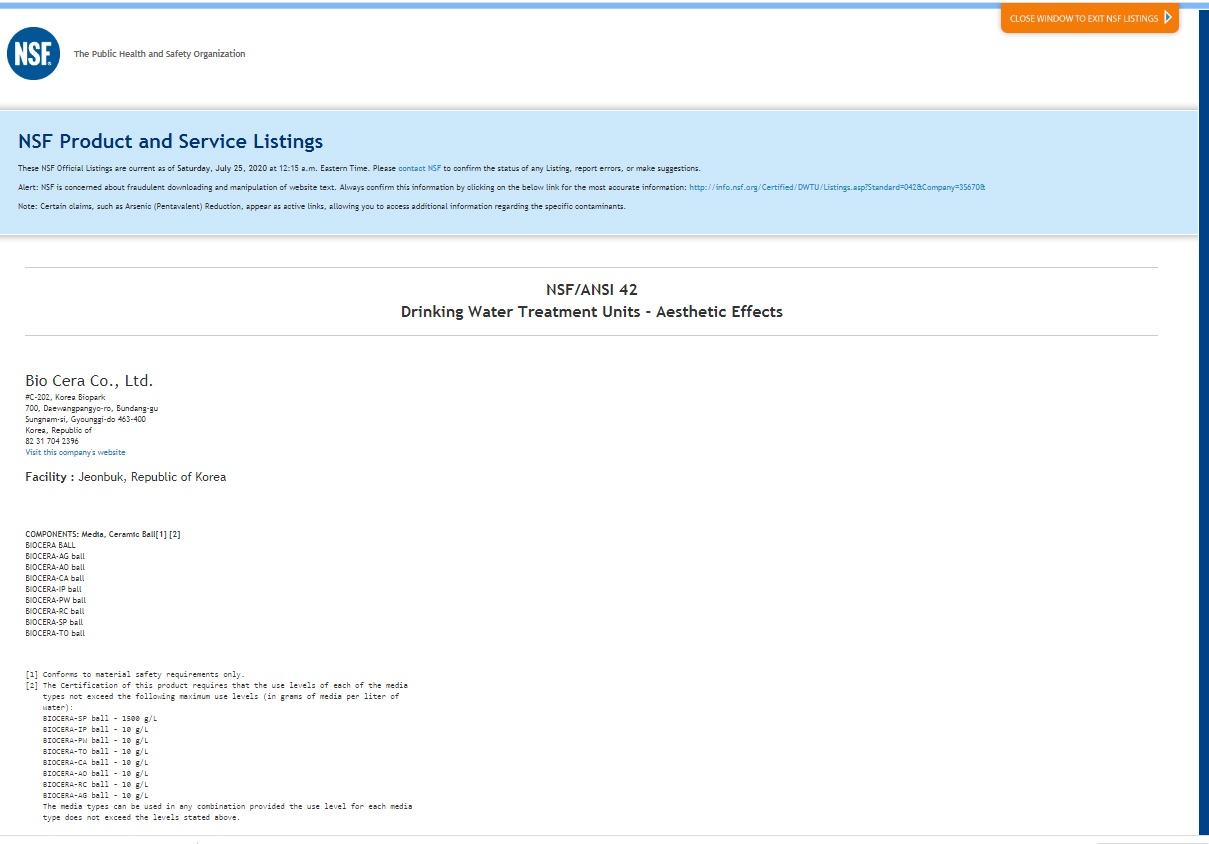This screenshot has height=844, width=1209.
Task: Click the company phone number 82 31 704 2396
Action: [x=52, y=441]
